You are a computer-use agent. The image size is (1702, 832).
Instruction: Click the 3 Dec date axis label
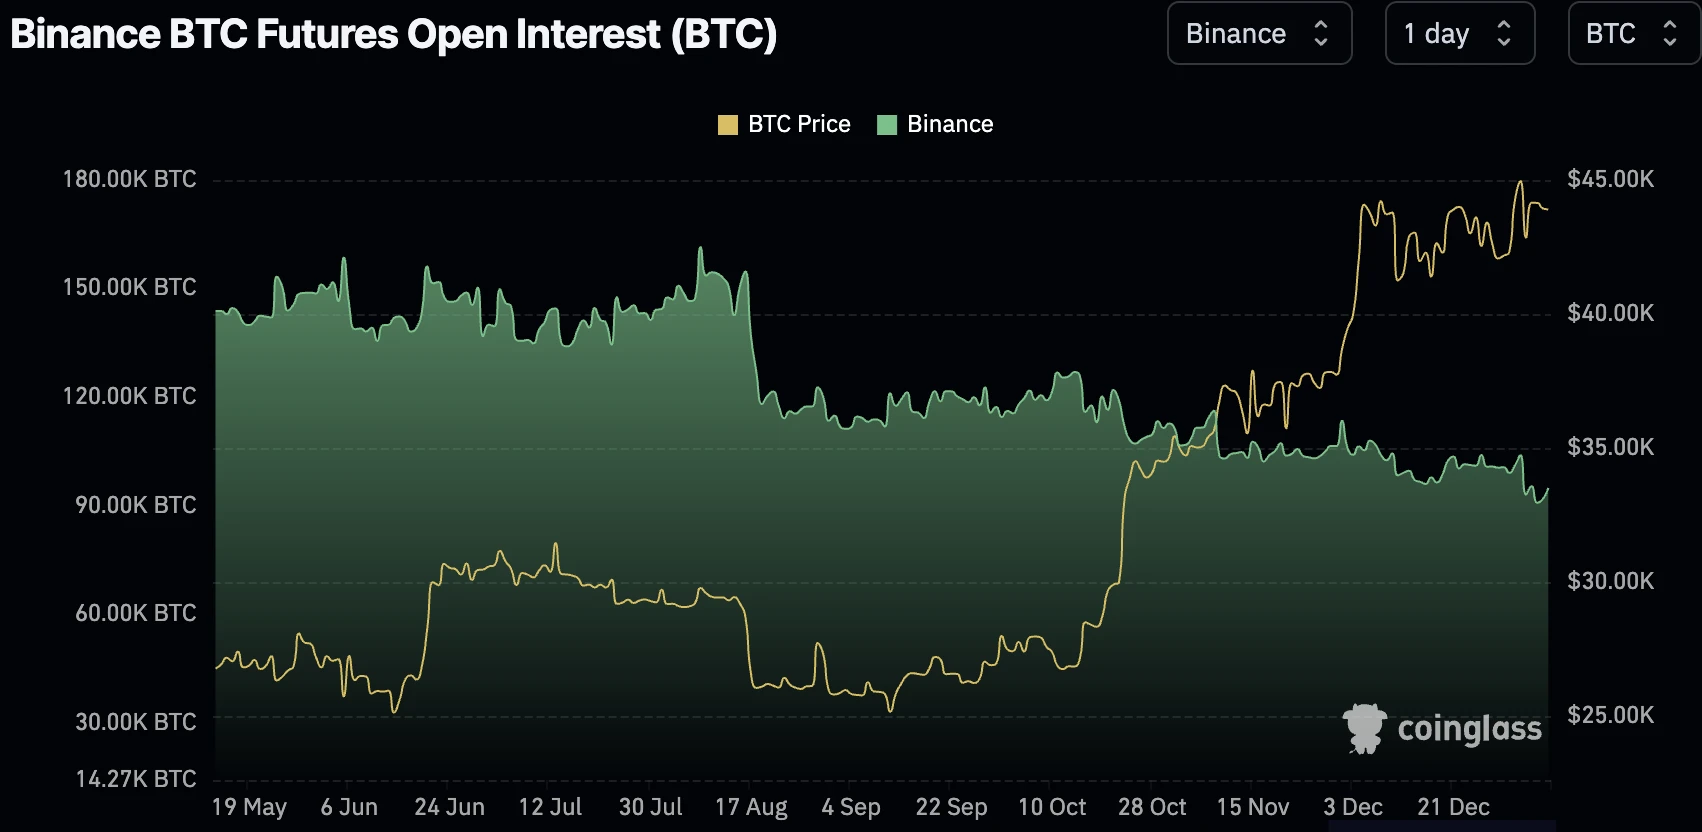tap(1353, 807)
